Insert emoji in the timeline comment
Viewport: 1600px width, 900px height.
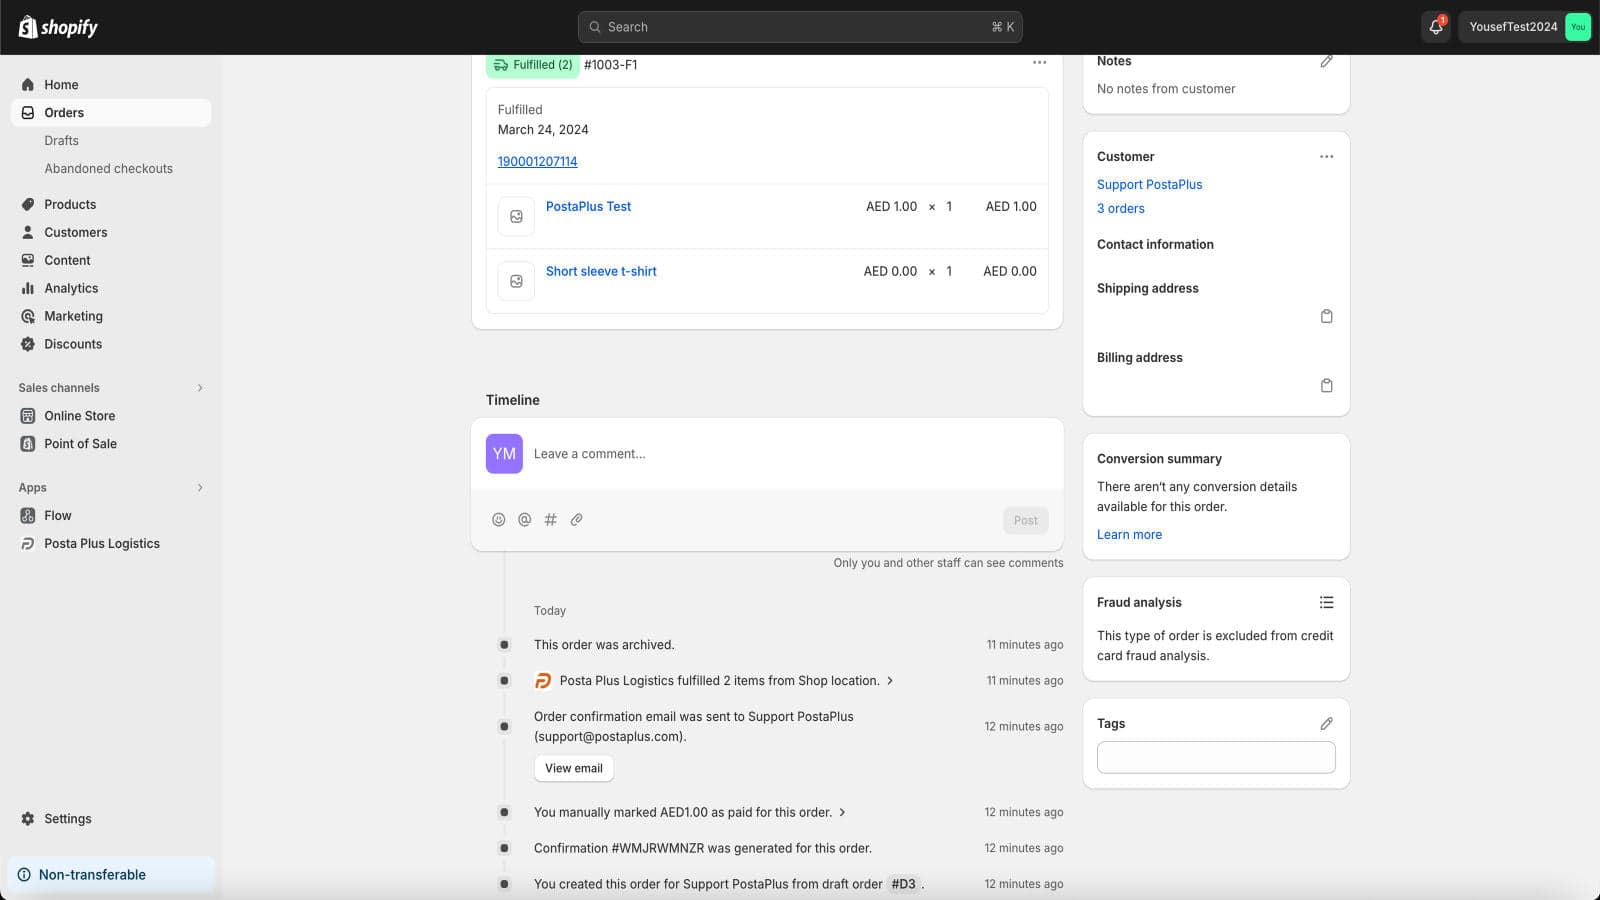[x=498, y=520]
